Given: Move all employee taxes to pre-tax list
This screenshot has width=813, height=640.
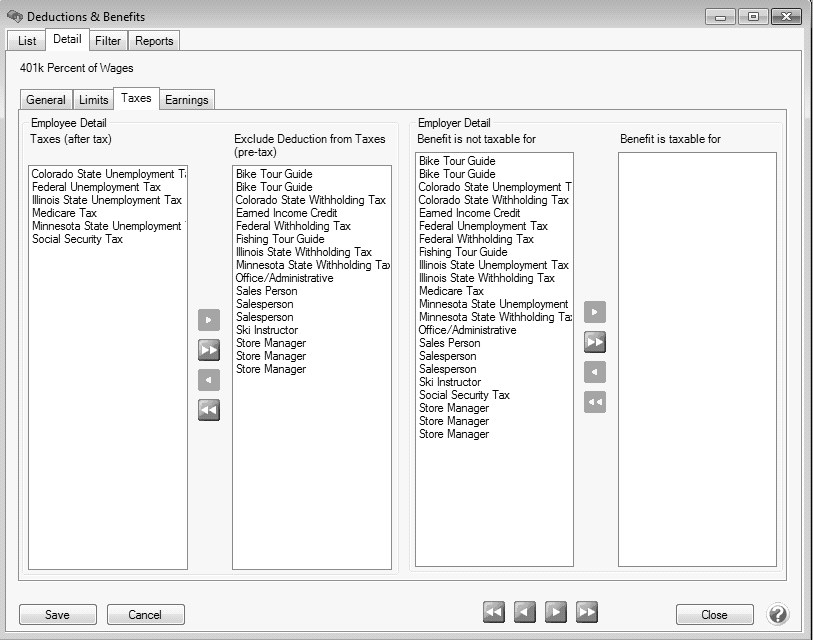Looking at the screenshot, I should point(209,350).
